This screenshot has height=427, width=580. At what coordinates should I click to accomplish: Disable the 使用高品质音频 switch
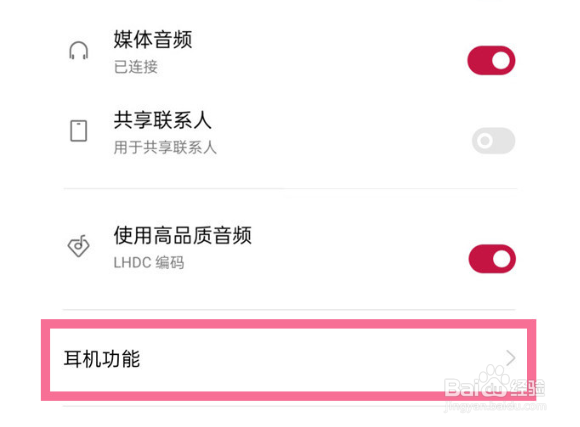click(492, 259)
